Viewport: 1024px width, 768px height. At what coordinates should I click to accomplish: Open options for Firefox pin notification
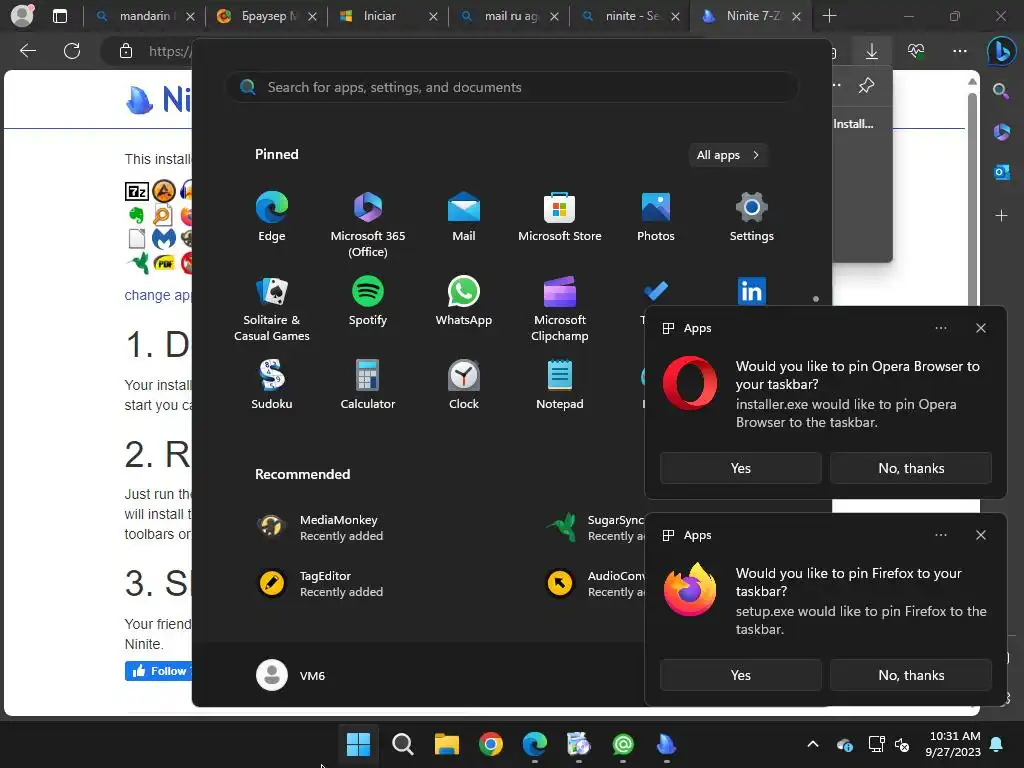click(x=941, y=535)
